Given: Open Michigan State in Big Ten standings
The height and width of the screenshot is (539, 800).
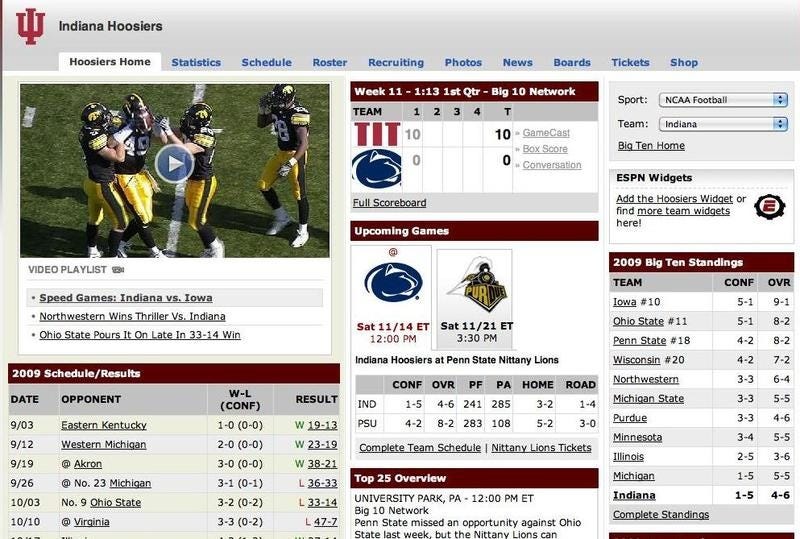Looking at the screenshot, I should [648, 399].
